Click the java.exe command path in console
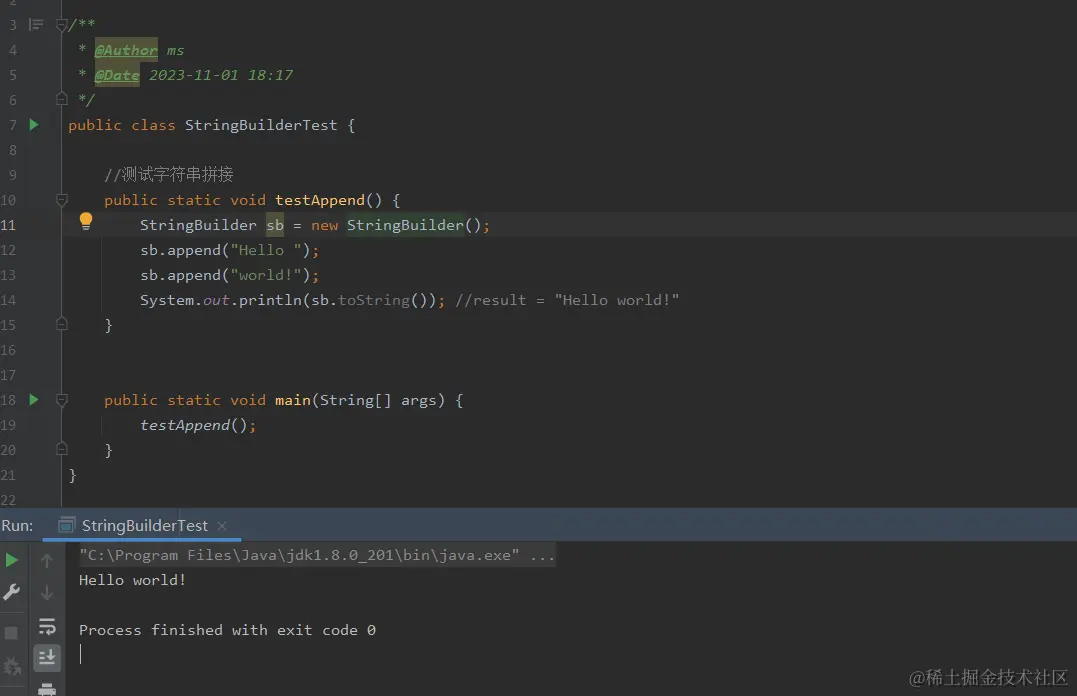This screenshot has height=696, width=1077. (299, 555)
